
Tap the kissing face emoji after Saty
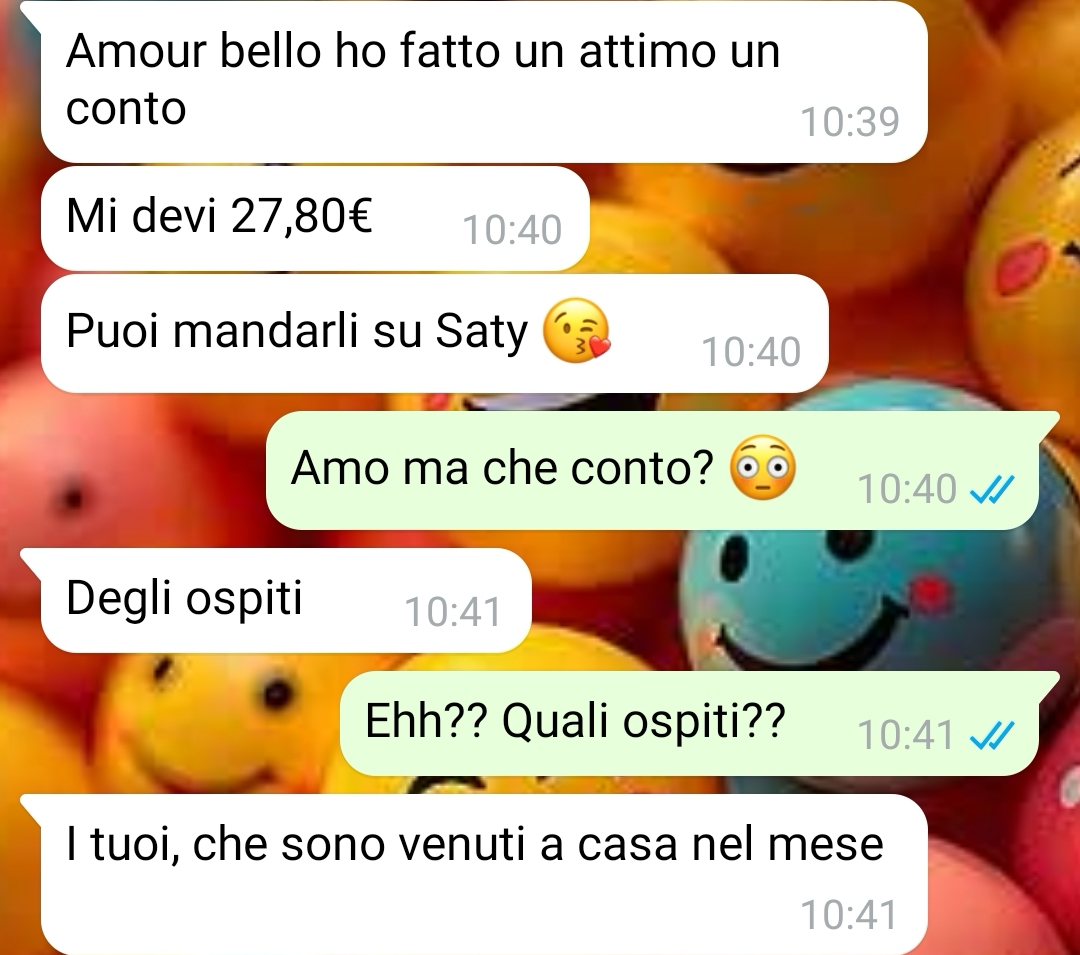point(577,331)
